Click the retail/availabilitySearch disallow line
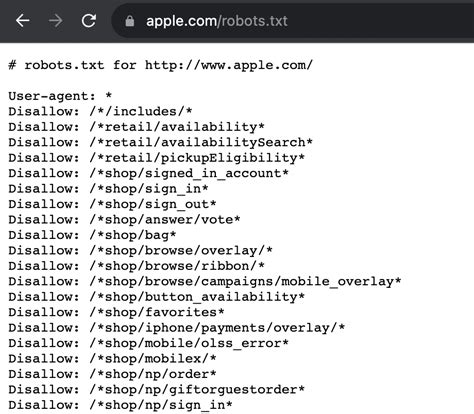Screen dimensions: 474x414 (160, 142)
